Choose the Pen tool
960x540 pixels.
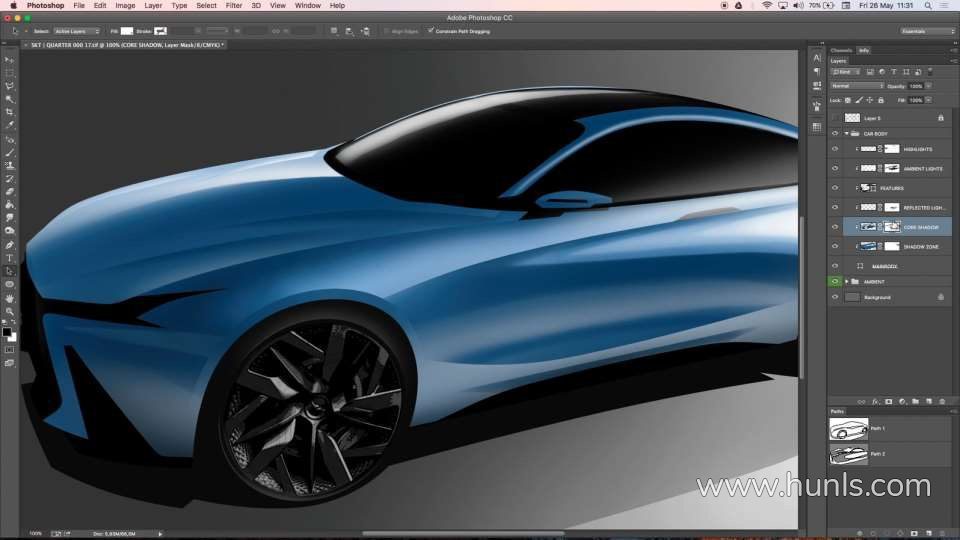10,245
